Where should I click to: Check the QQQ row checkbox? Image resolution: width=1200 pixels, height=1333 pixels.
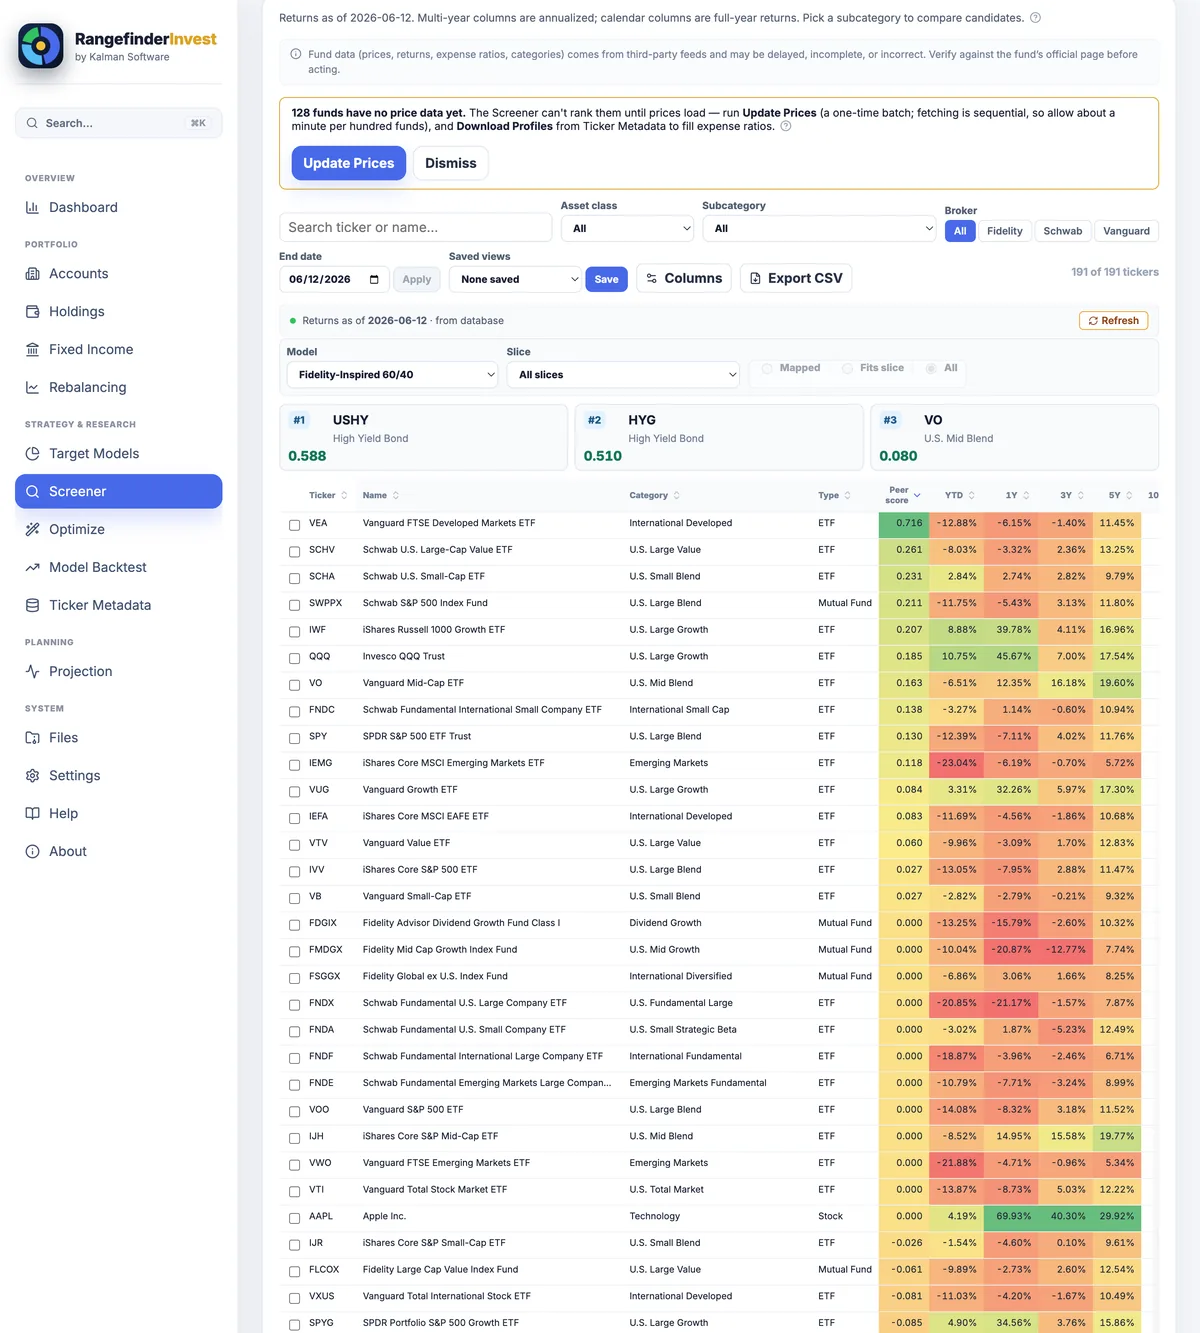point(294,658)
